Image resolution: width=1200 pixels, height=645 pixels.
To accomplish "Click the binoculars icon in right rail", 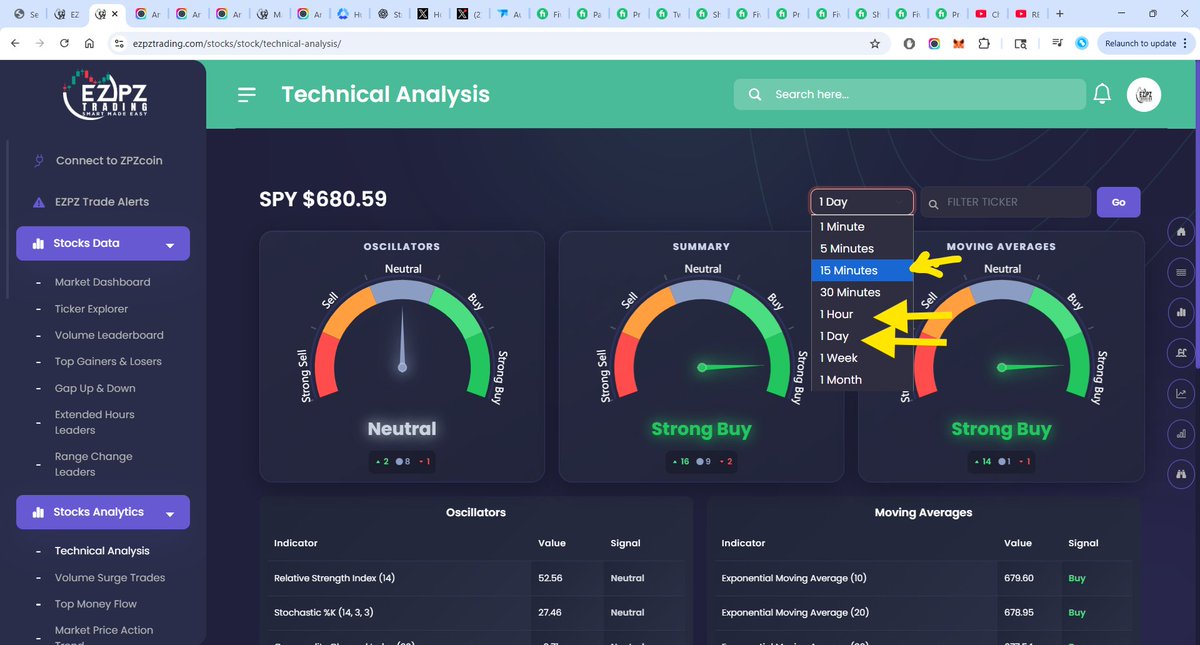I will tap(1181, 473).
